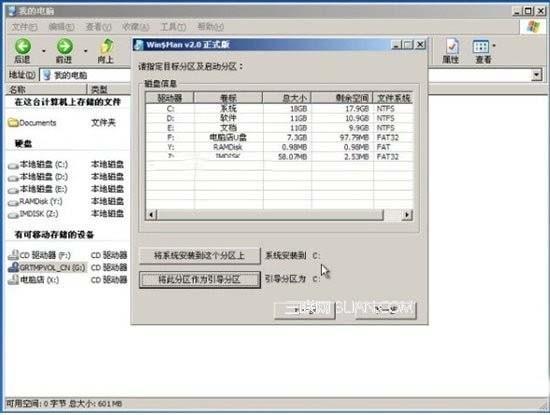This screenshot has height=415, width=550.
Task: Click the total size column header
Action: (287, 98)
